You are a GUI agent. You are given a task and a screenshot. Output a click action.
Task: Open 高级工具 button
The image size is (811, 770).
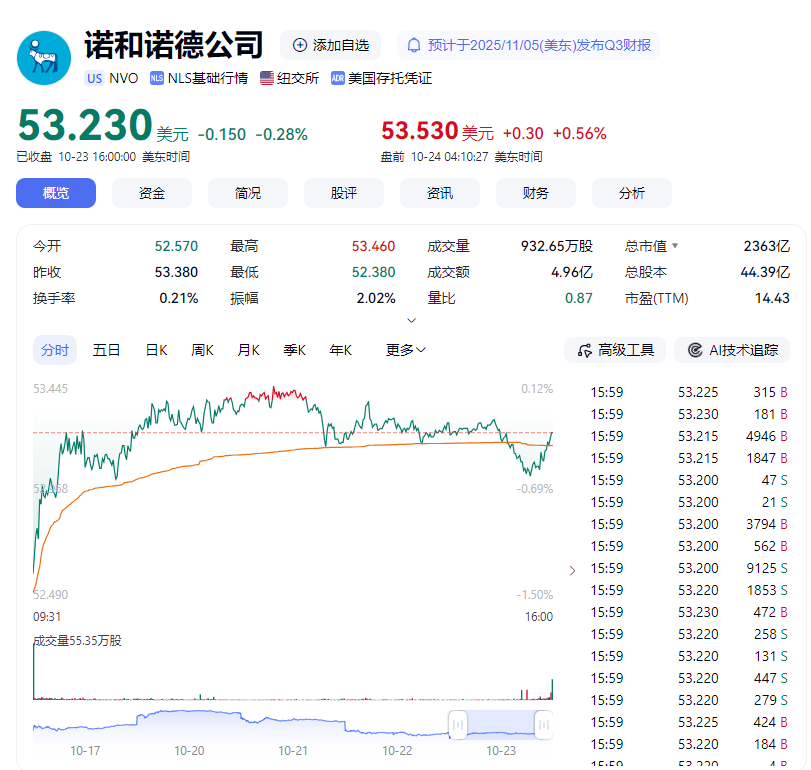[615, 350]
